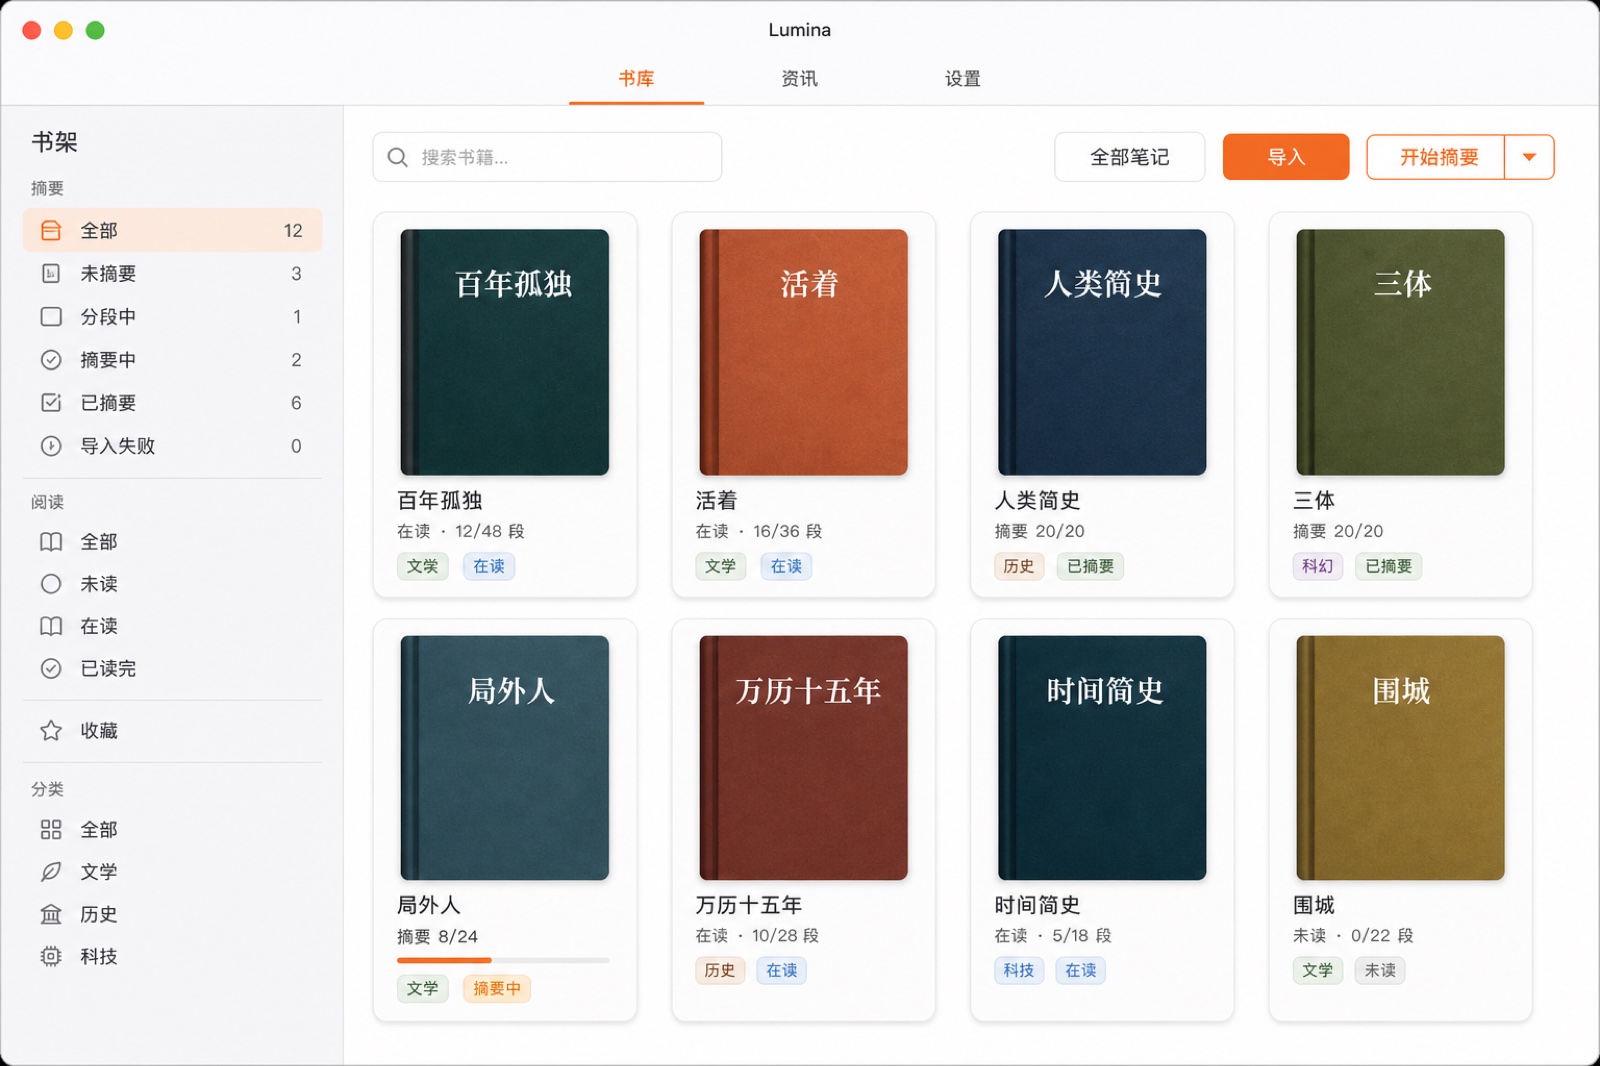Open the 万历十五年 book cover
Viewport: 1600px width, 1066px height.
(x=804, y=758)
